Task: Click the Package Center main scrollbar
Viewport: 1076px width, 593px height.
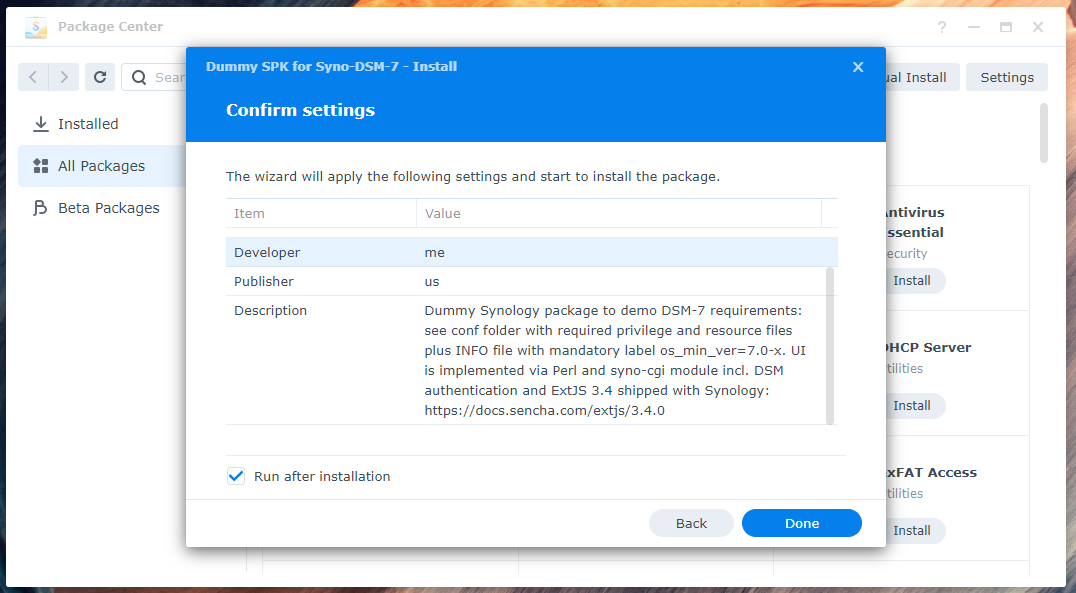Action: (x=1044, y=133)
